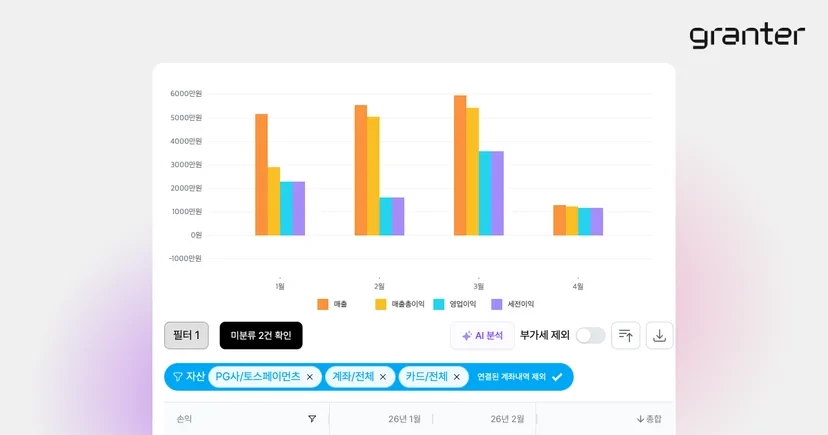This screenshot has height=435, width=828.
Task: Click the 3월 axis label
Action: point(478,286)
